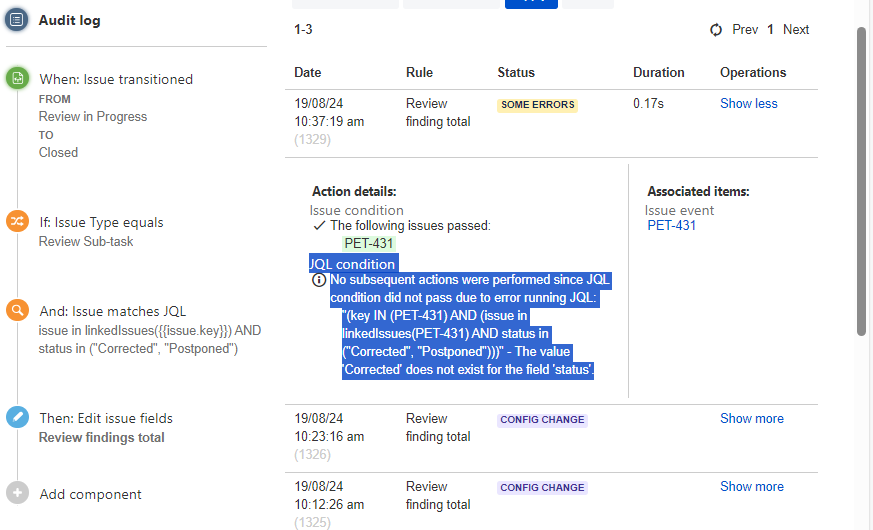Click the Rule column header

(x=419, y=72)
